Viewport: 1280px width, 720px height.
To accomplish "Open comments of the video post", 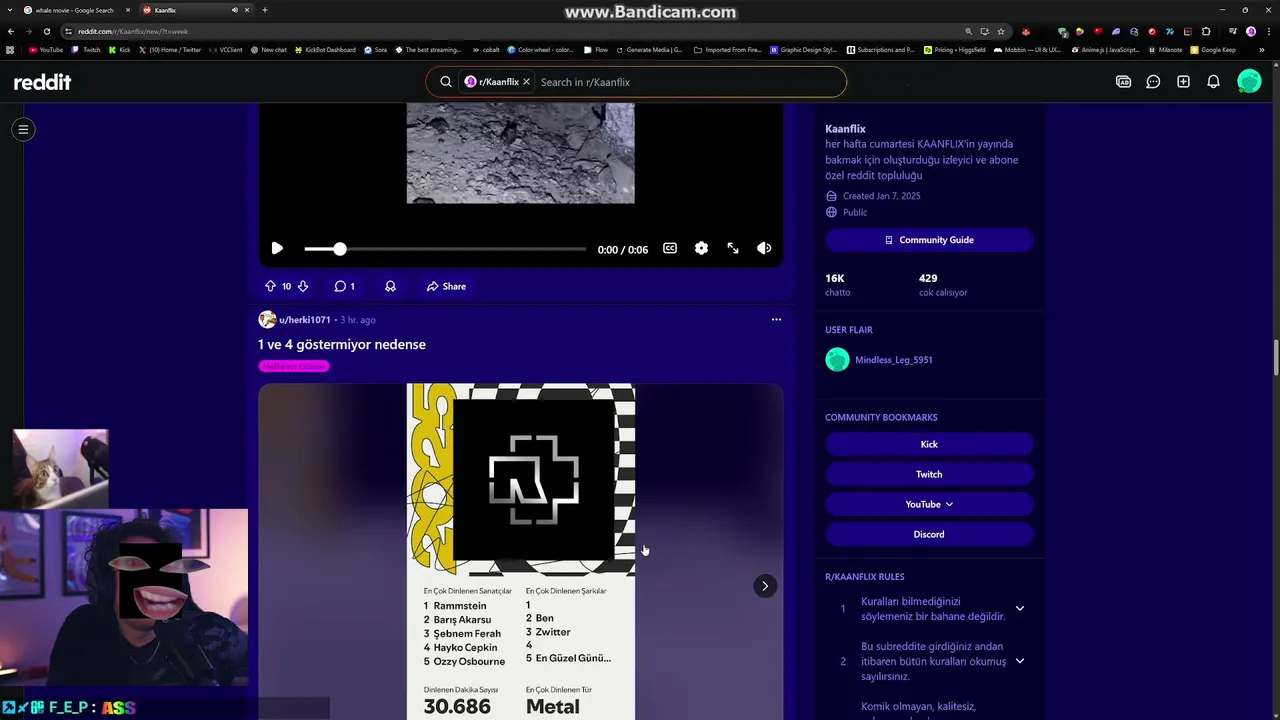I will tap(345, 286).
